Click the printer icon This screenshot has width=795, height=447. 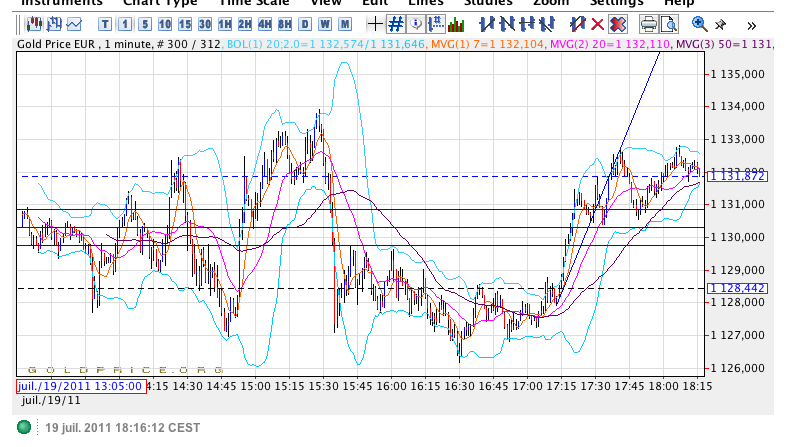[648, 24]
